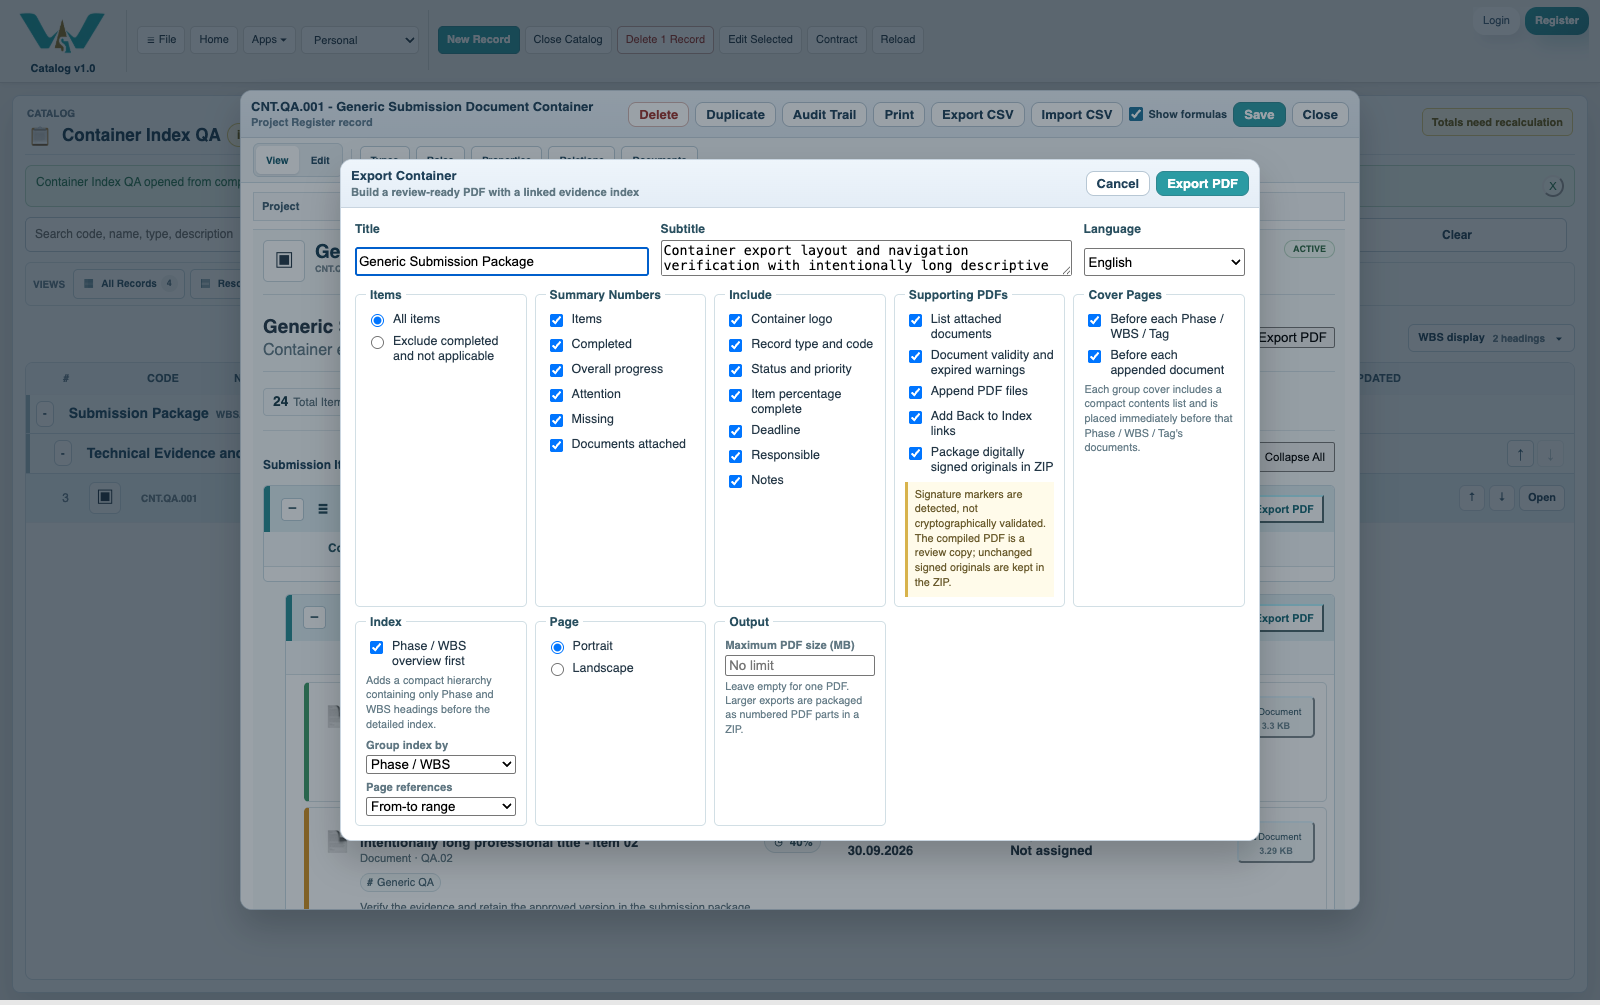The height and width of the screenshot is (1005, 1600).
Task: Click the Duplicate record button
Action: click(735, 115)
